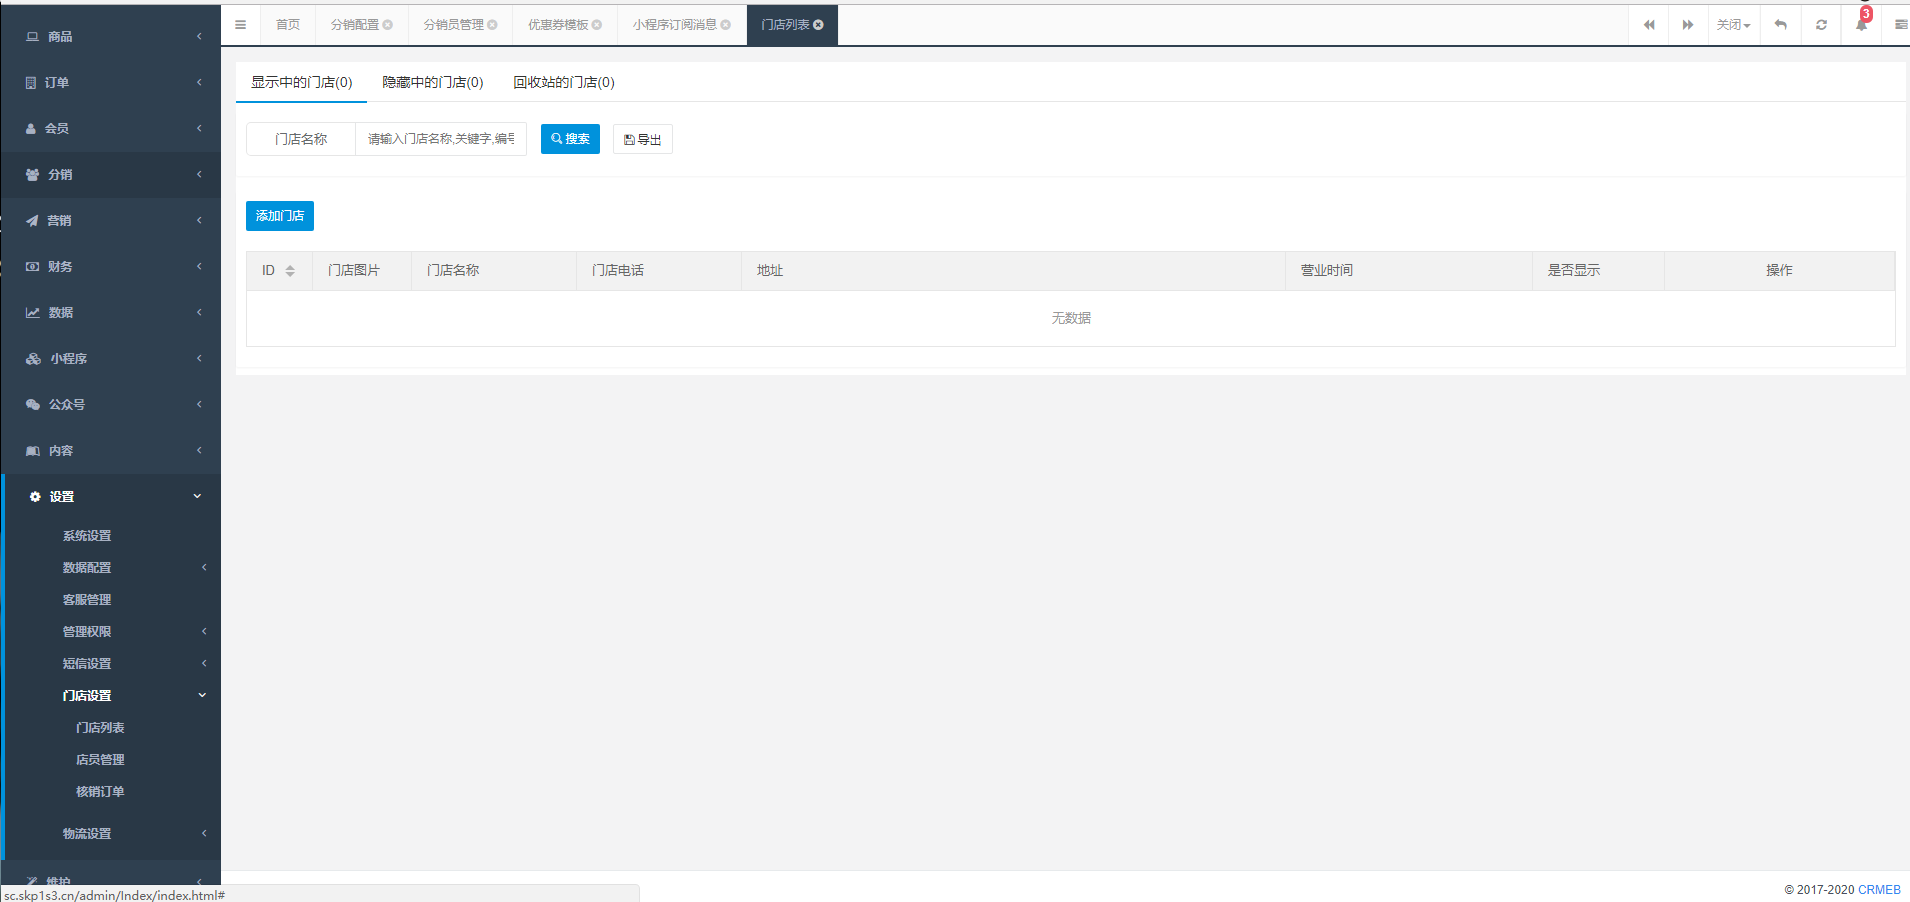Click the hamburger menu collapse icon
1910x902 pixels.
pos(240,25)
